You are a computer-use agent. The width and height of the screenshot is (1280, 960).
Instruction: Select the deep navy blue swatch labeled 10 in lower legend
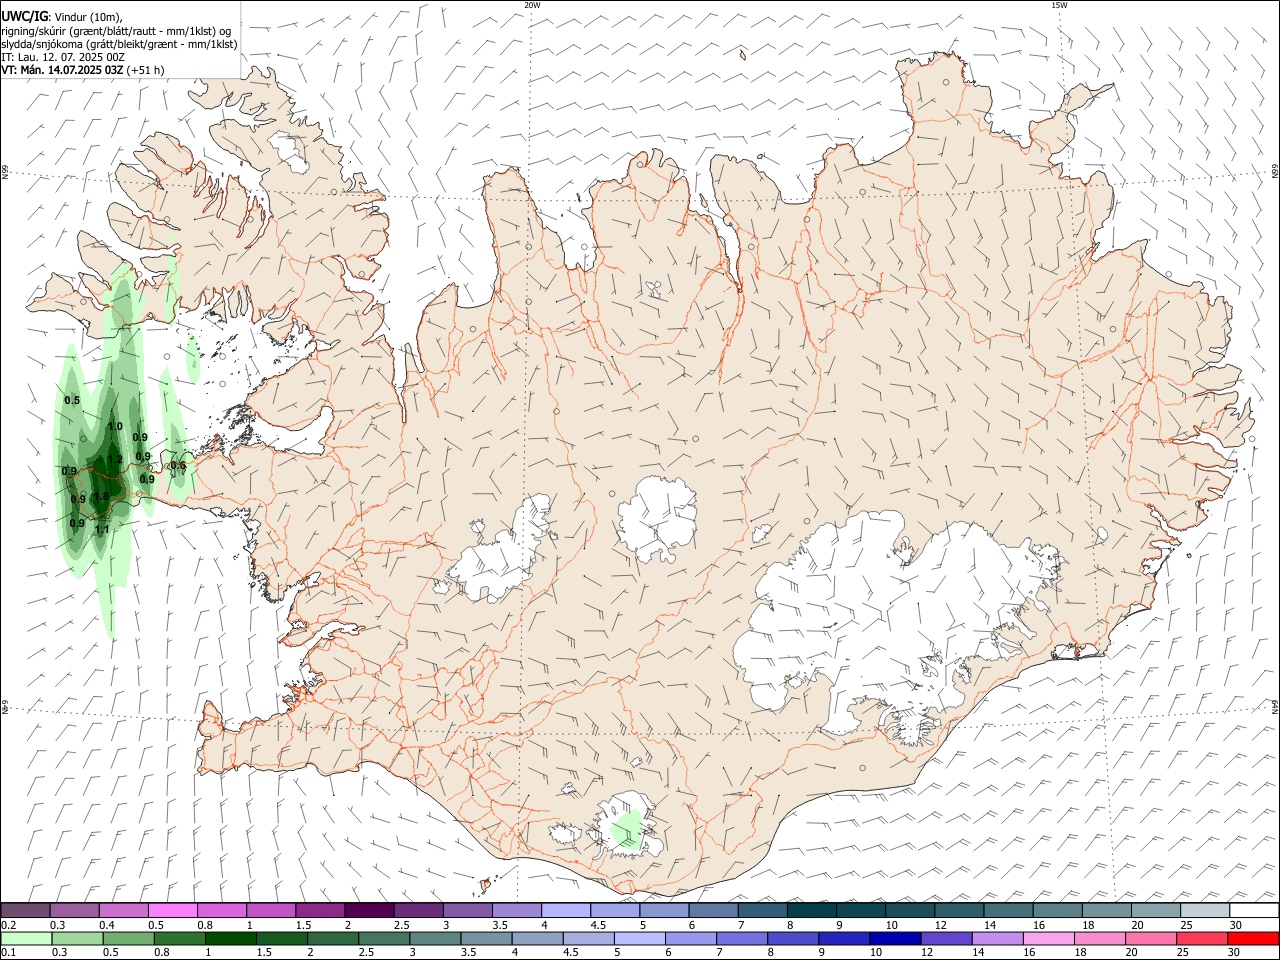pos(895,939)
